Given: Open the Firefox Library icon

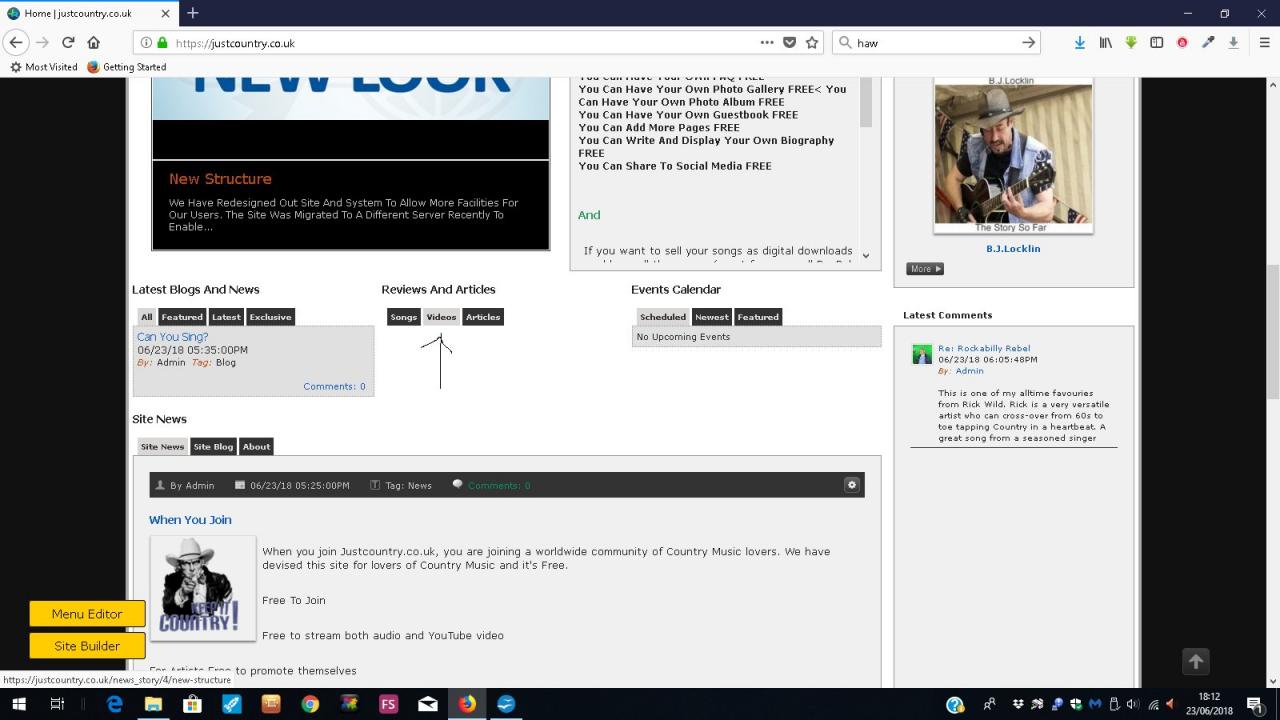Looking at the screenshot, I should [1106, 43].
